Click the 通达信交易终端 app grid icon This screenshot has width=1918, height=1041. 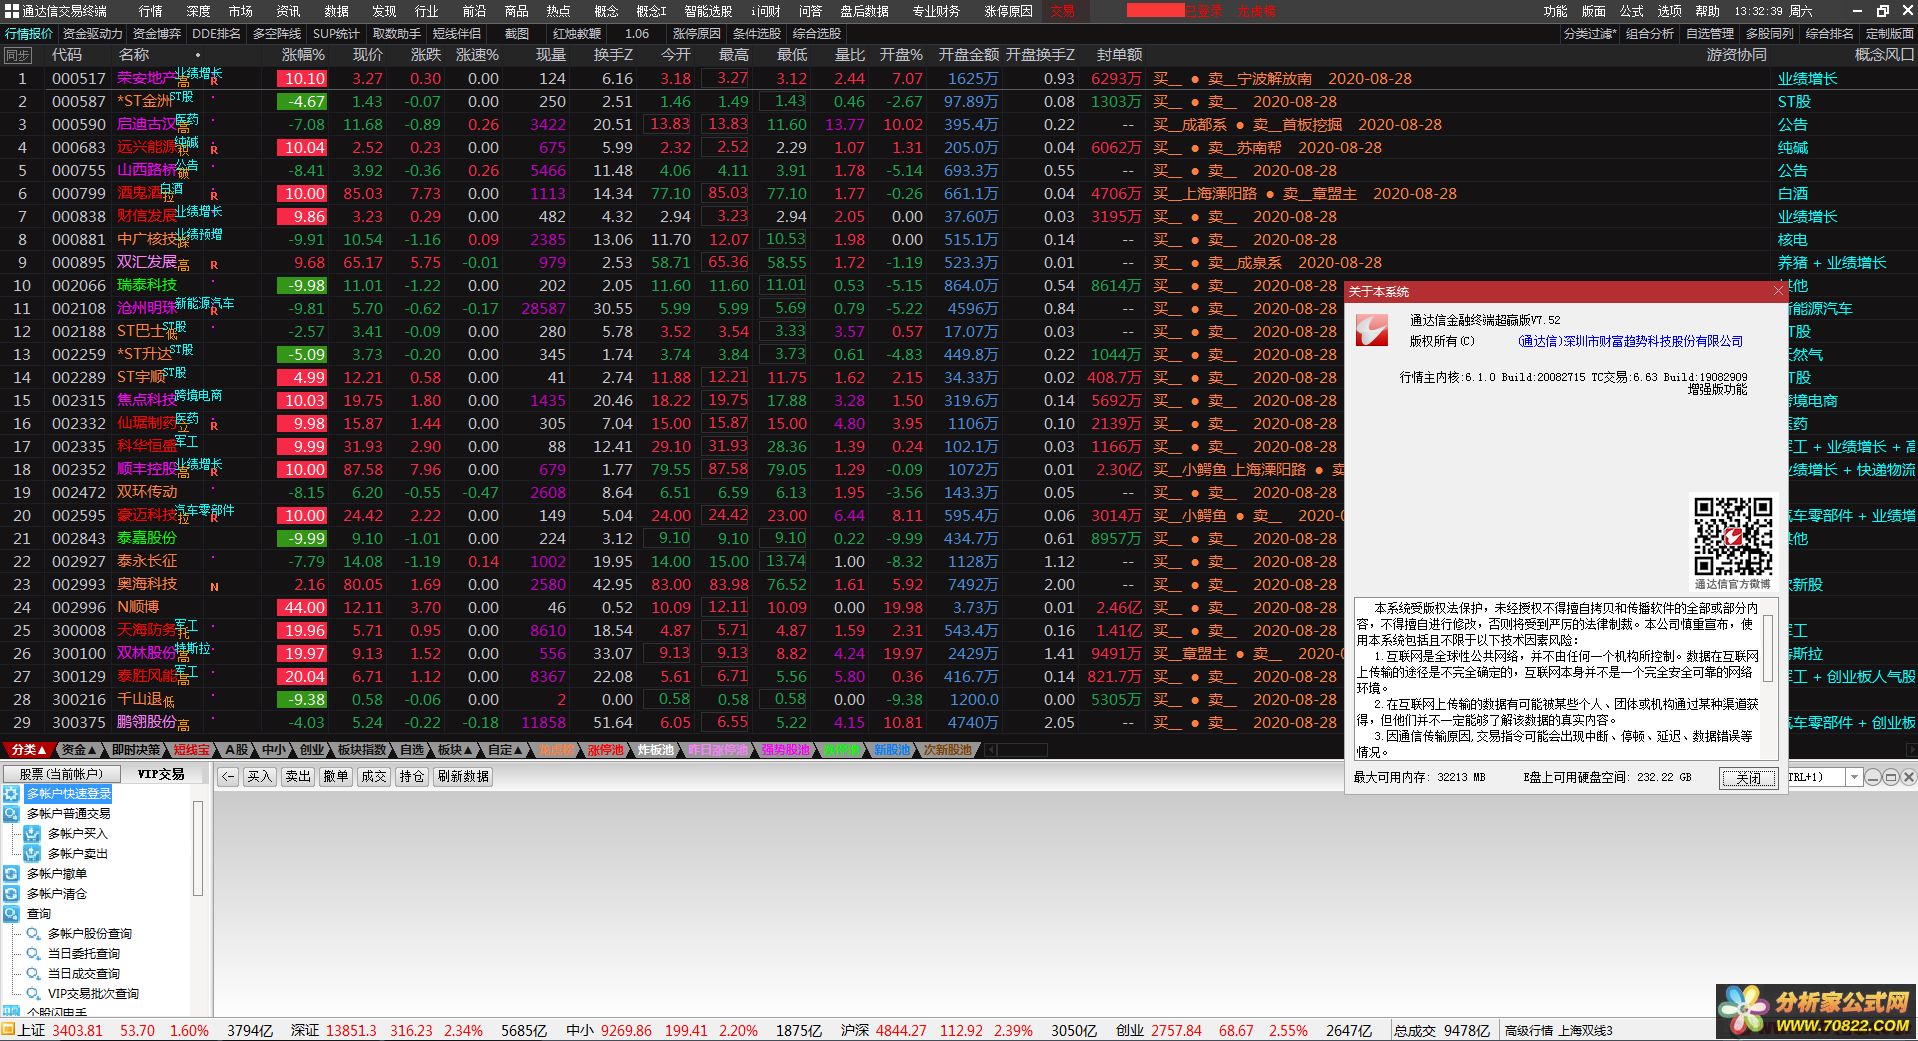11,11
